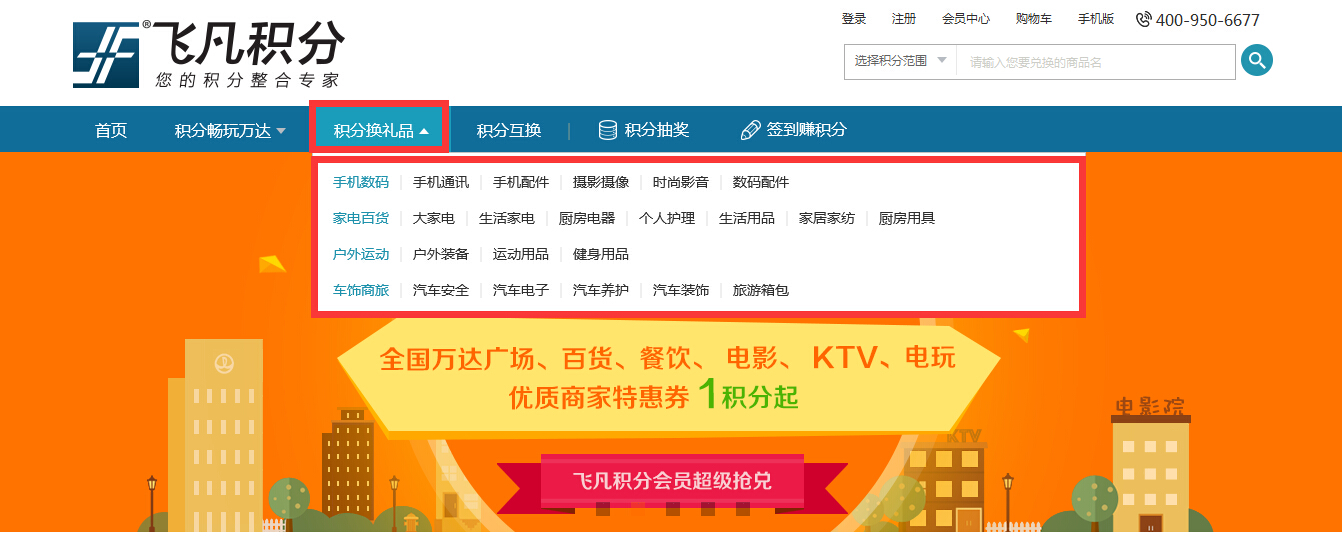The height and width of the screenshot is (555, 1342).
Task: Switch to 手机版 link
Action: point(1096,19)
